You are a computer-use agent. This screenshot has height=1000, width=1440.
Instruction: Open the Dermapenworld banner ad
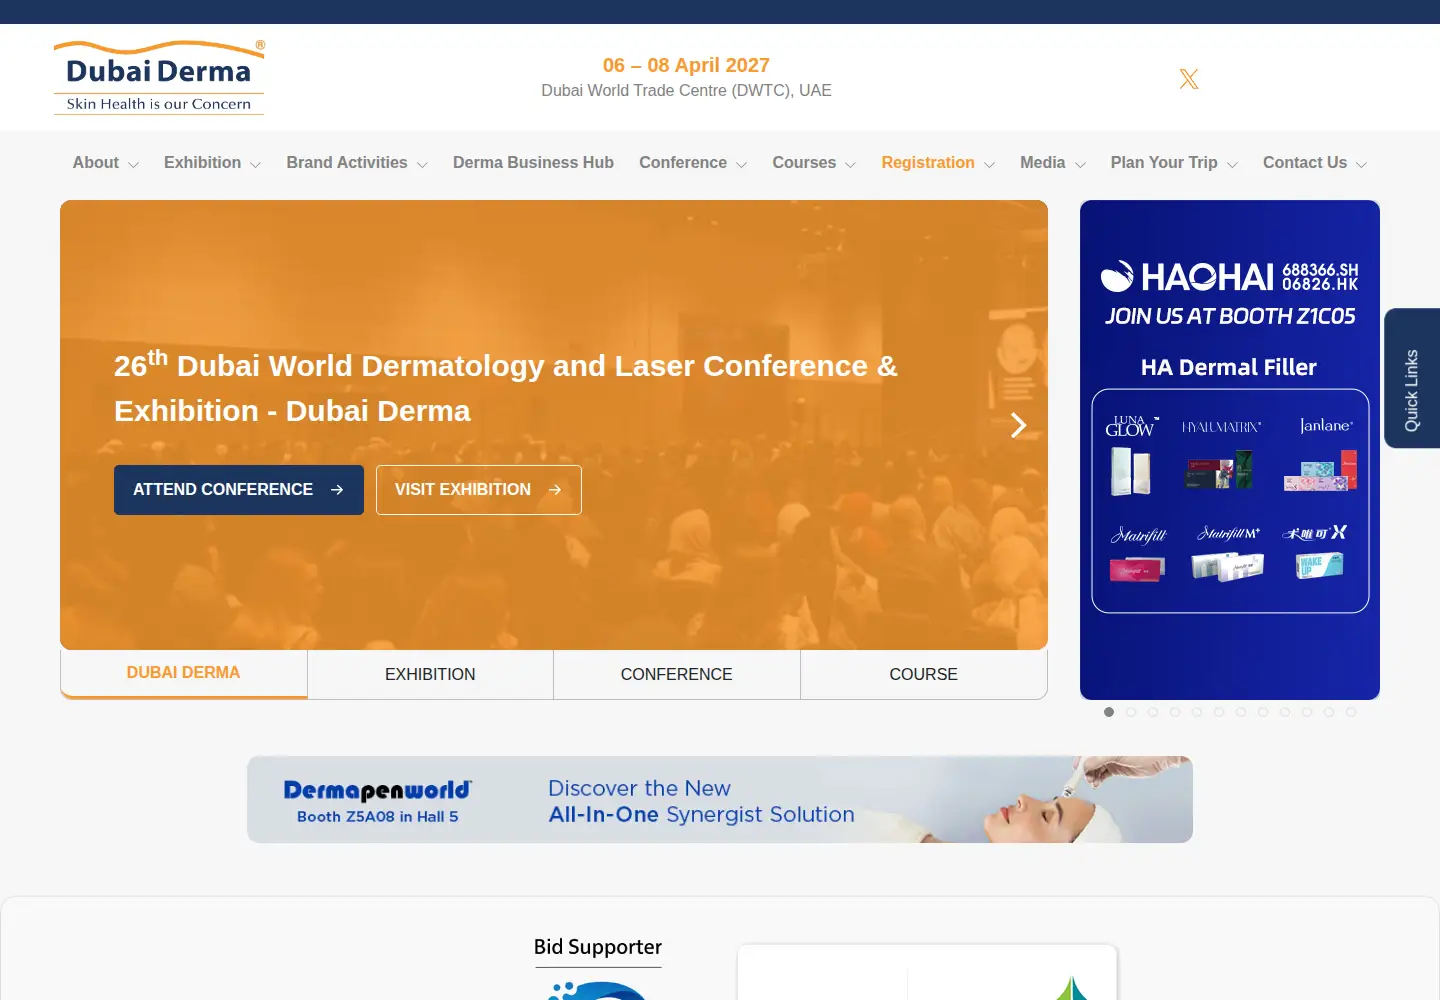point(720,799)
